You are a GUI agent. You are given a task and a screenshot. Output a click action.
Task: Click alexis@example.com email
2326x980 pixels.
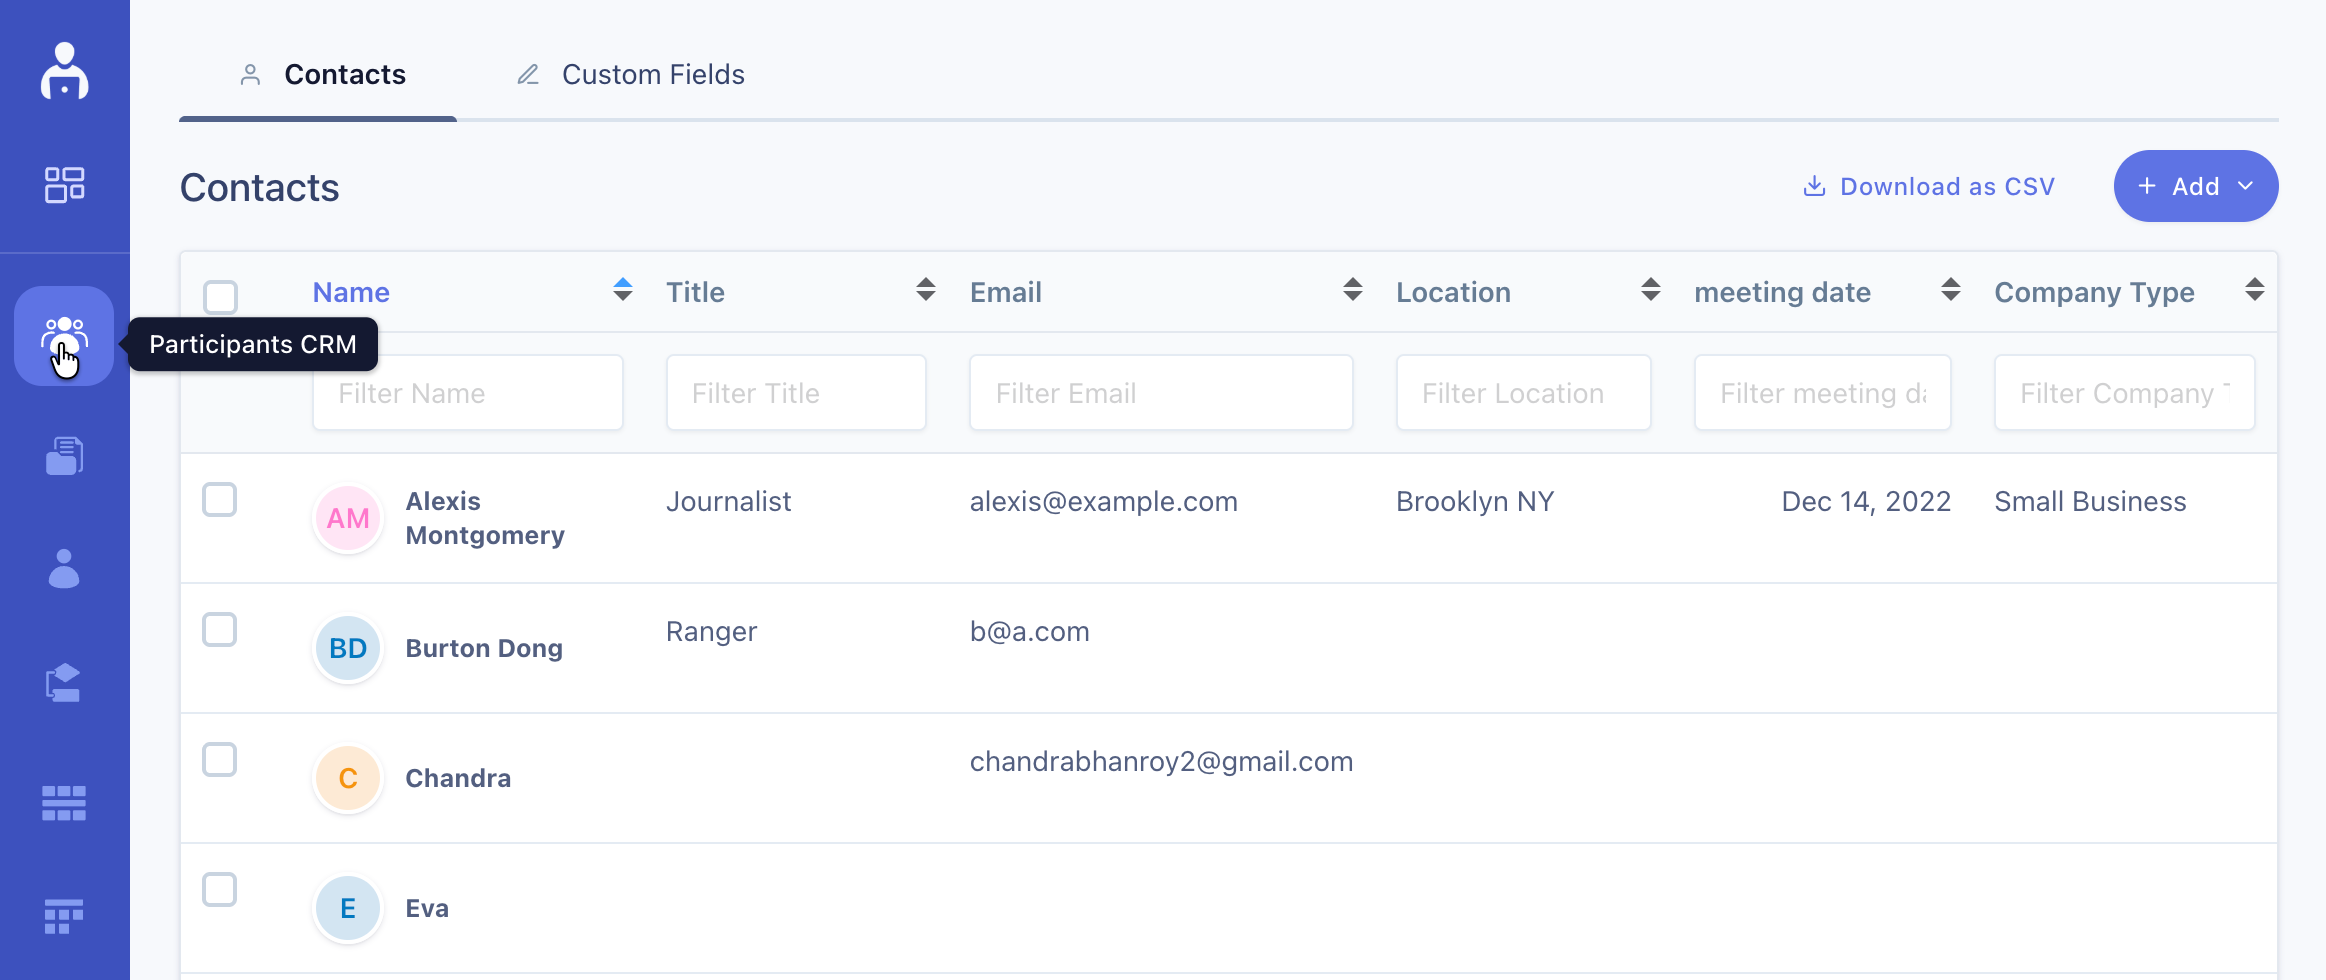(x=1103, y=501)
